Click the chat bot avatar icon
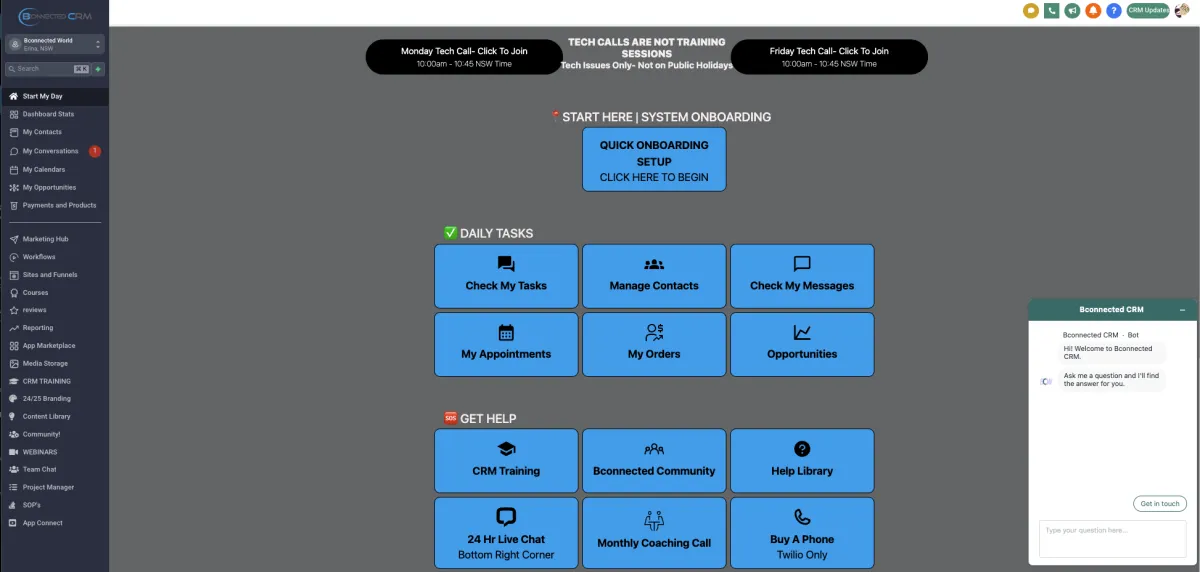 coord(1046,381)
